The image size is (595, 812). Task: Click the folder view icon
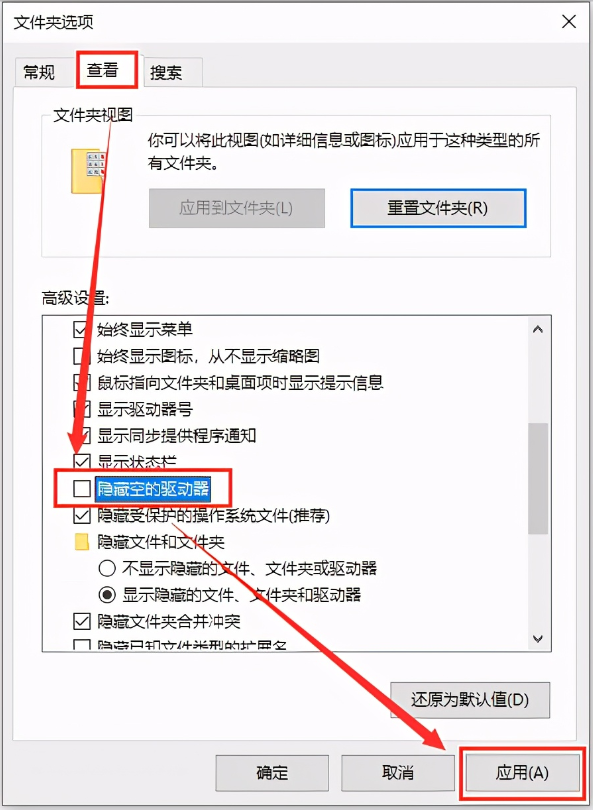[89, 171]
